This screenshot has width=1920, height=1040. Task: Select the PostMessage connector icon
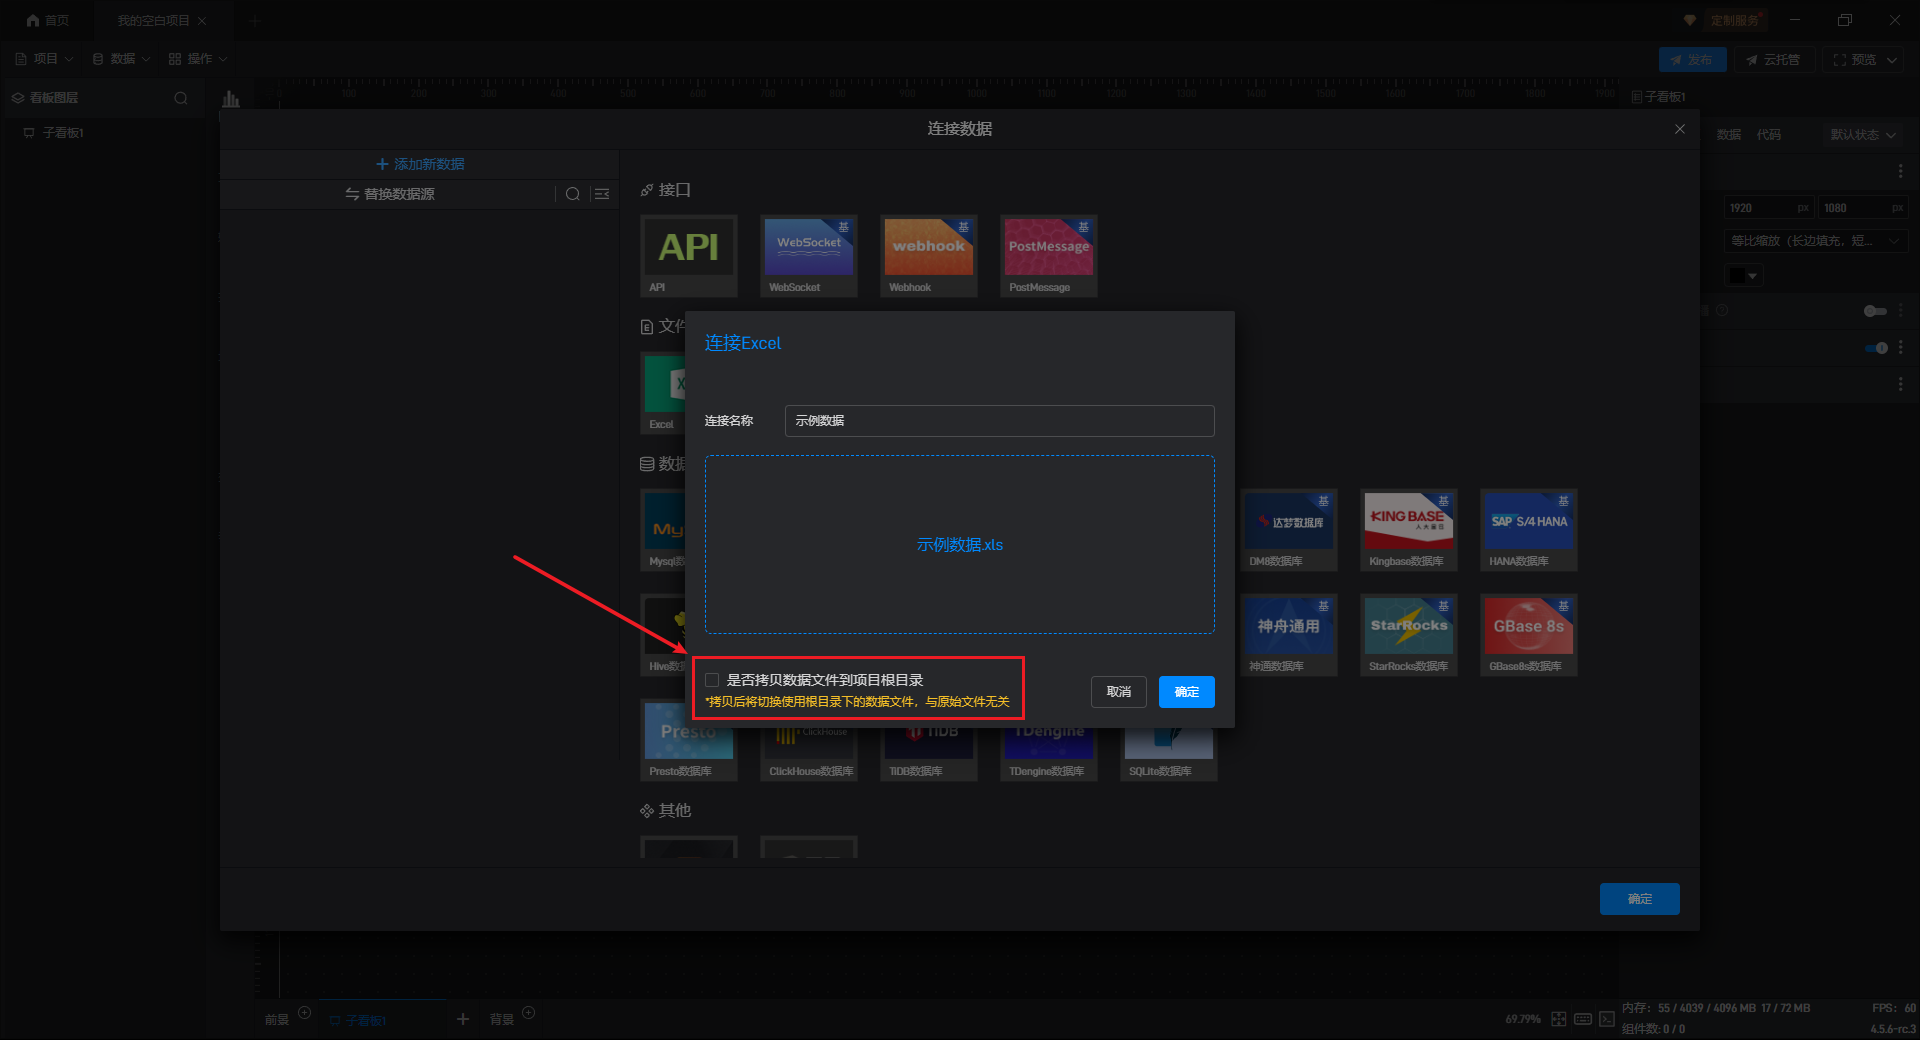point(1049,255)
